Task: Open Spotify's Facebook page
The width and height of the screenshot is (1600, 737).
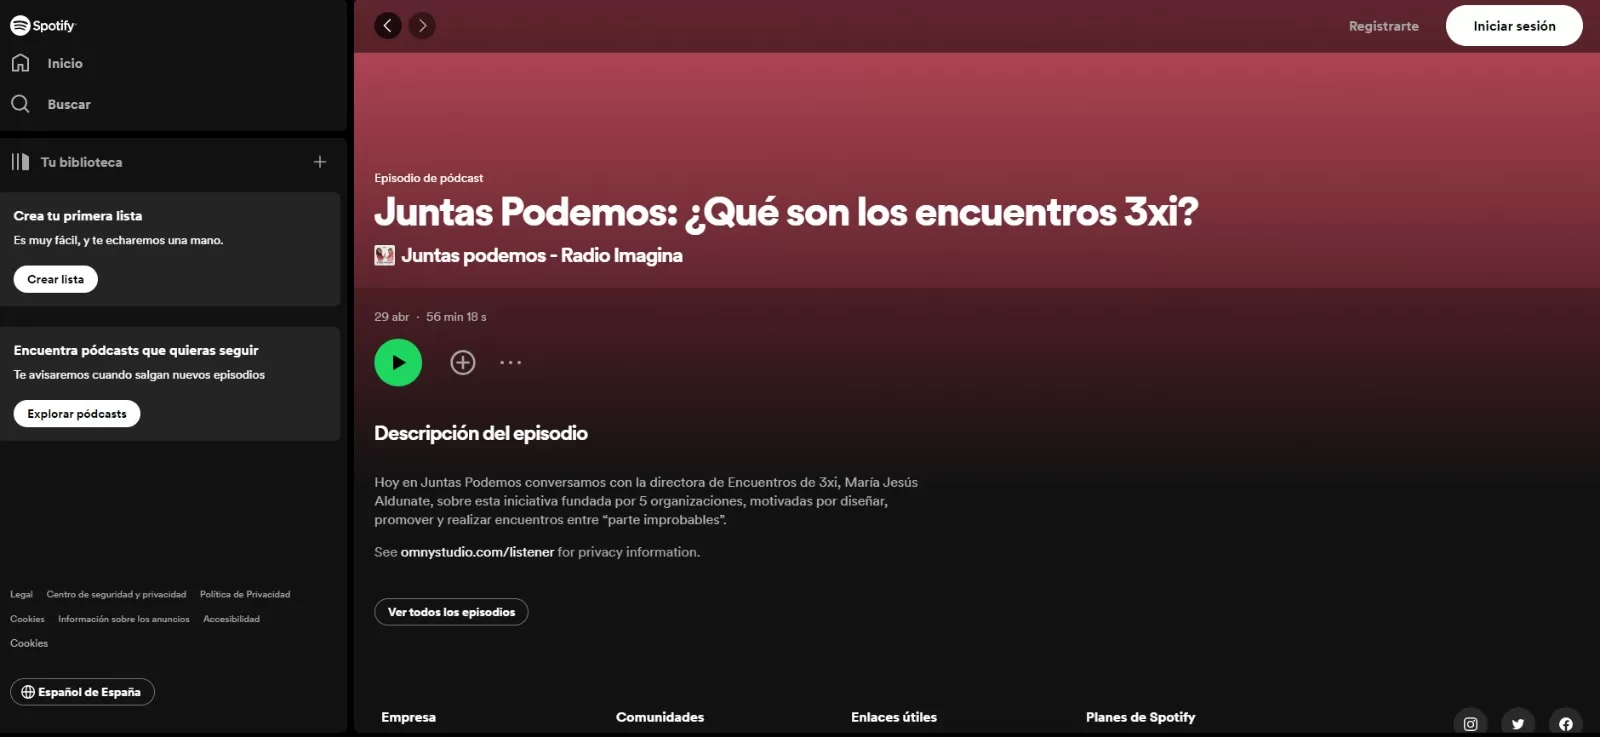Action: pos(1566,723)
